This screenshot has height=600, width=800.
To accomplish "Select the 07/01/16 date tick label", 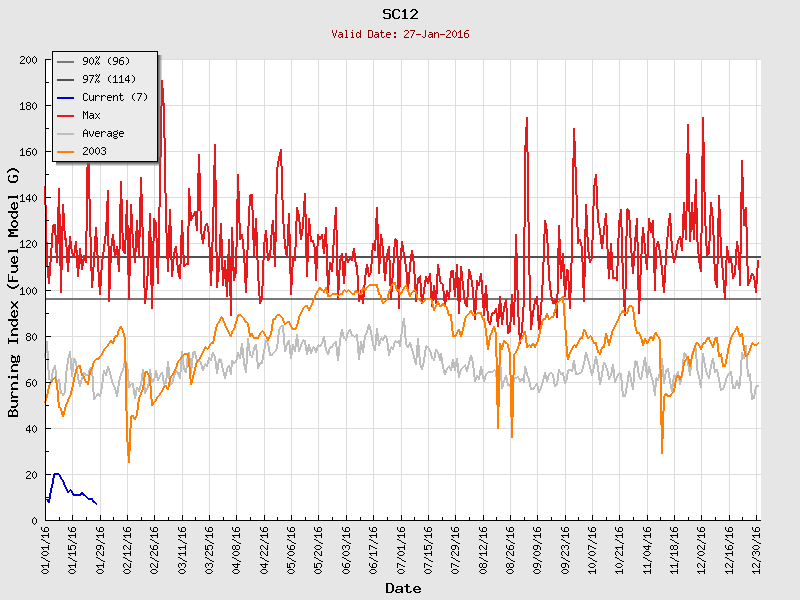I will (x=402, y=548).
